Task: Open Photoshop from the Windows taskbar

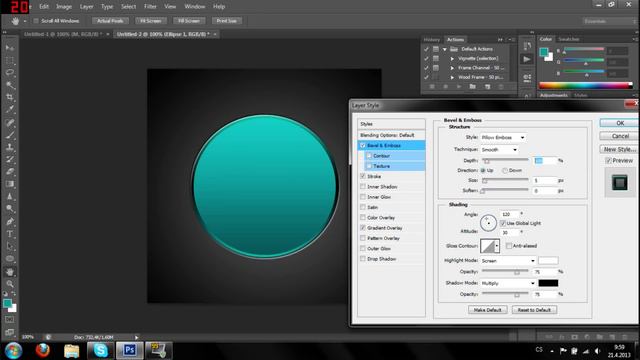Action: (x=130, y=350)
